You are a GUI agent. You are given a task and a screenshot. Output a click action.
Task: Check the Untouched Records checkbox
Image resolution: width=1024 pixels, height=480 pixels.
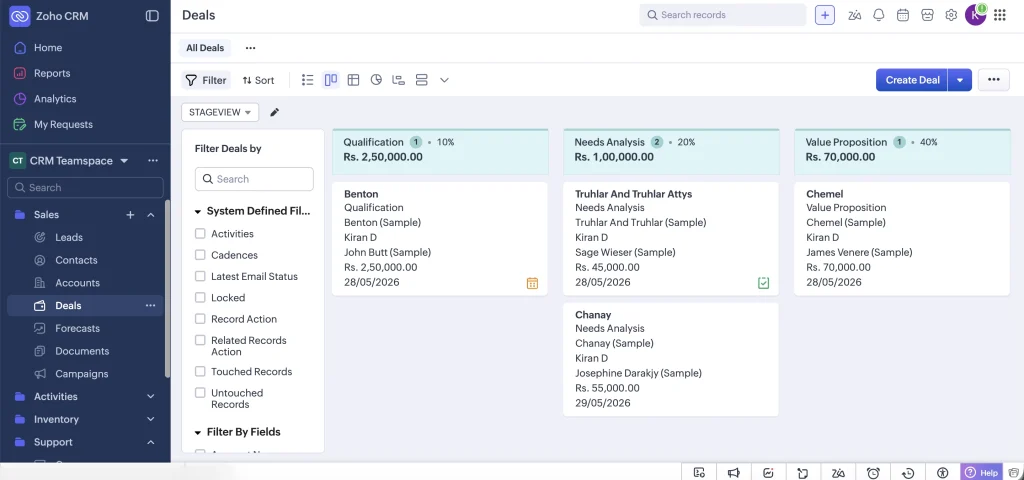click(x=200, y=392)
